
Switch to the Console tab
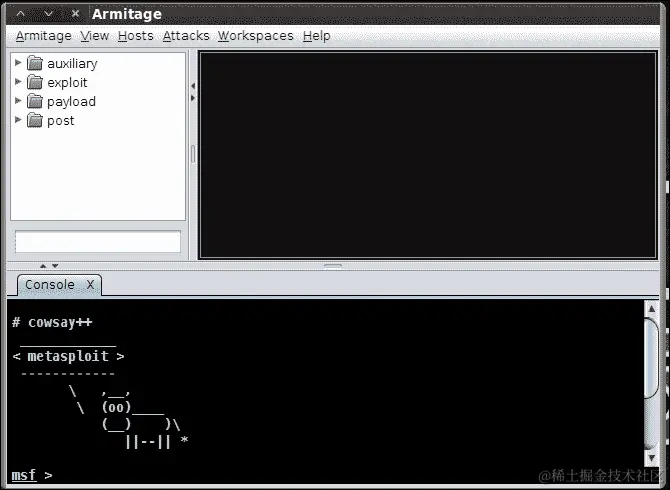(50, 285)
